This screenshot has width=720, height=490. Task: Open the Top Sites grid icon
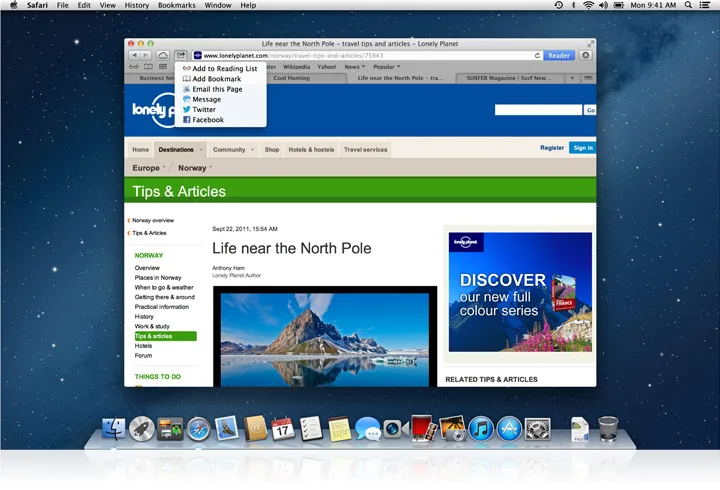pyautogui.click(x=163, y=67)
